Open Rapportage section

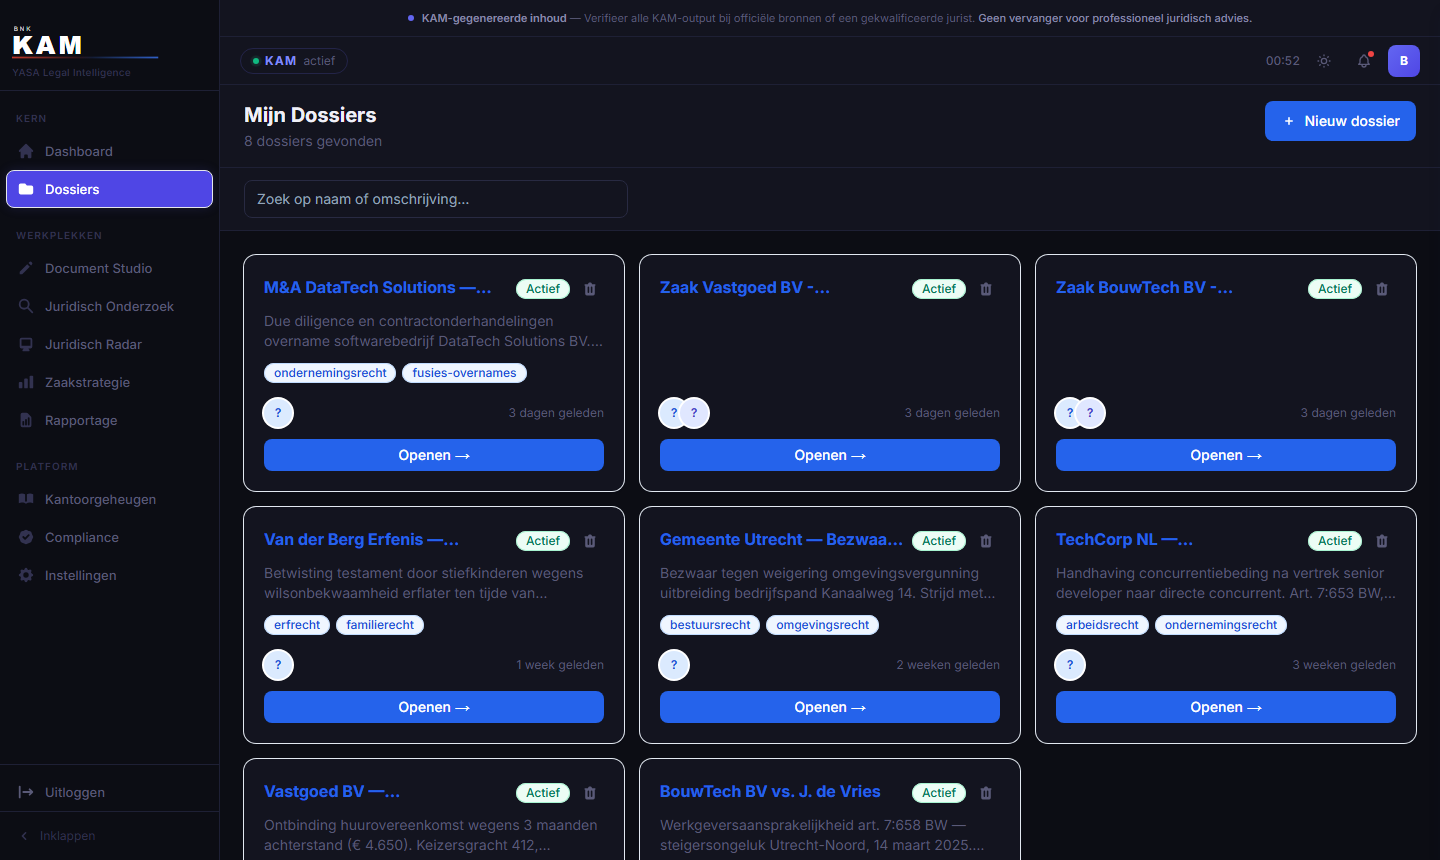pyautogui.click(x=109, y=420)
